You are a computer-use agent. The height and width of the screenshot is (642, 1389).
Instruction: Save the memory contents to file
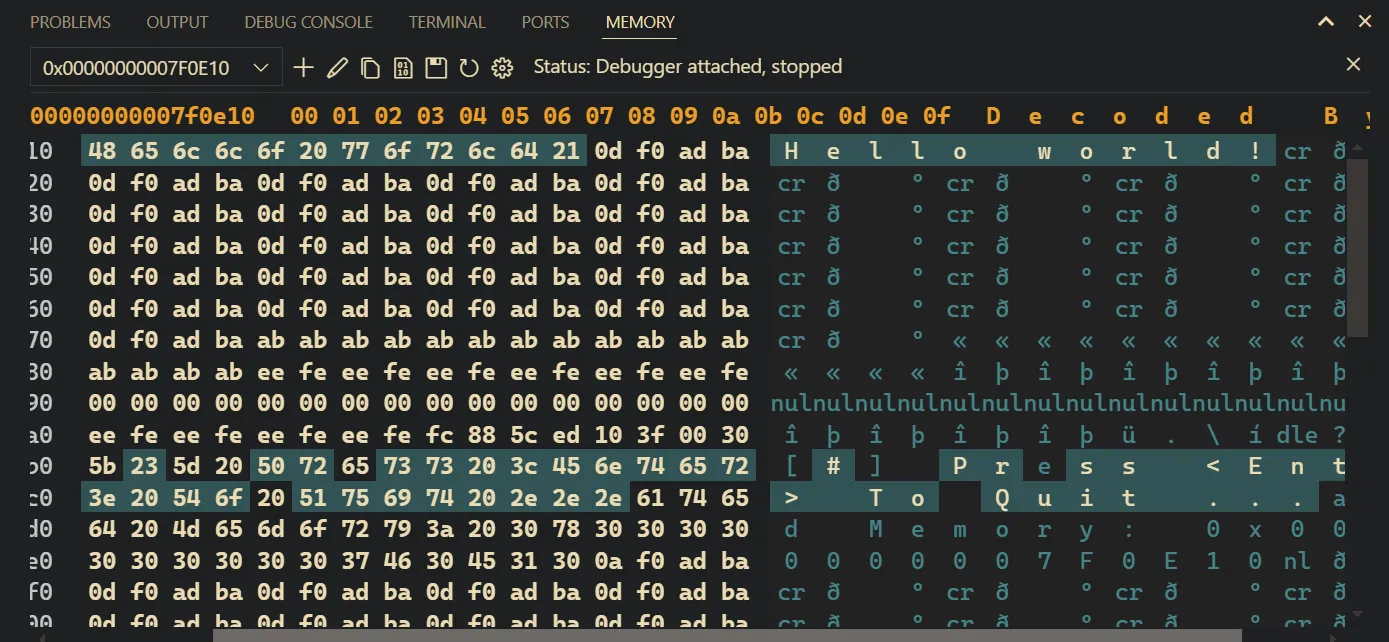435,67
